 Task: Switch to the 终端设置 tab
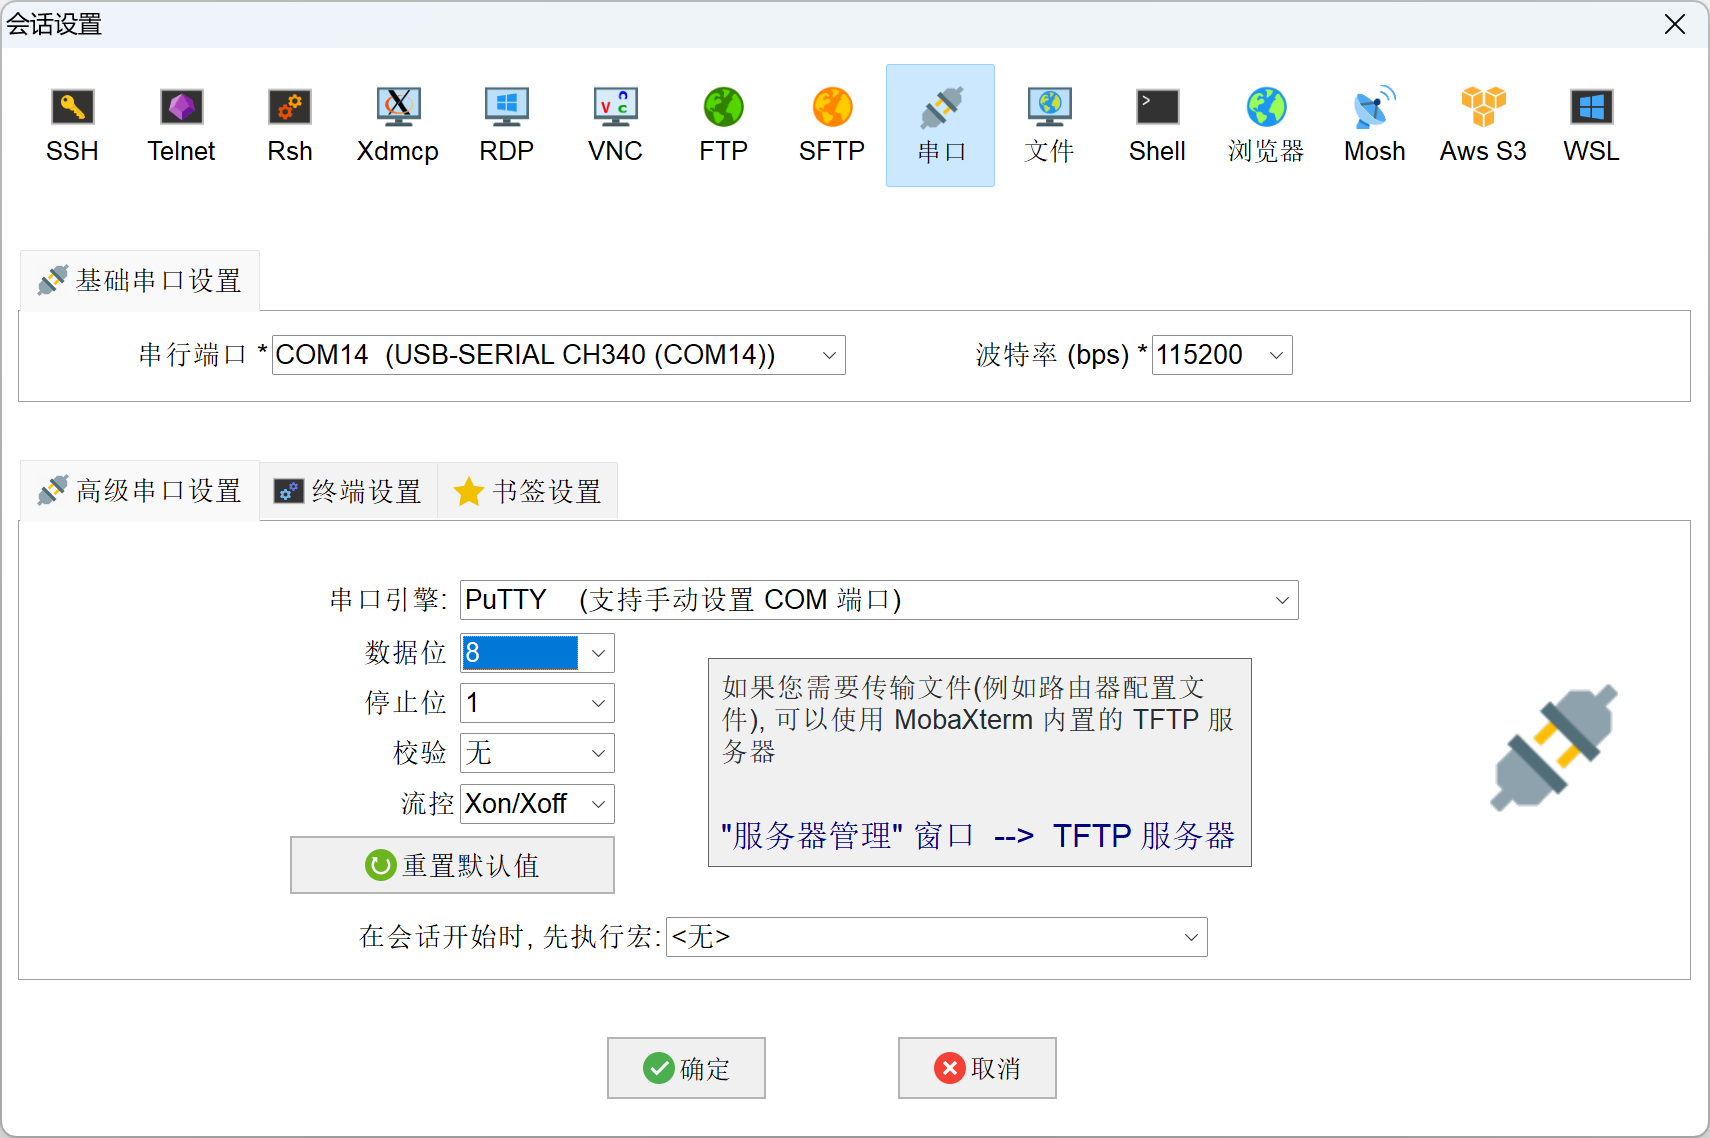(348, 491)
